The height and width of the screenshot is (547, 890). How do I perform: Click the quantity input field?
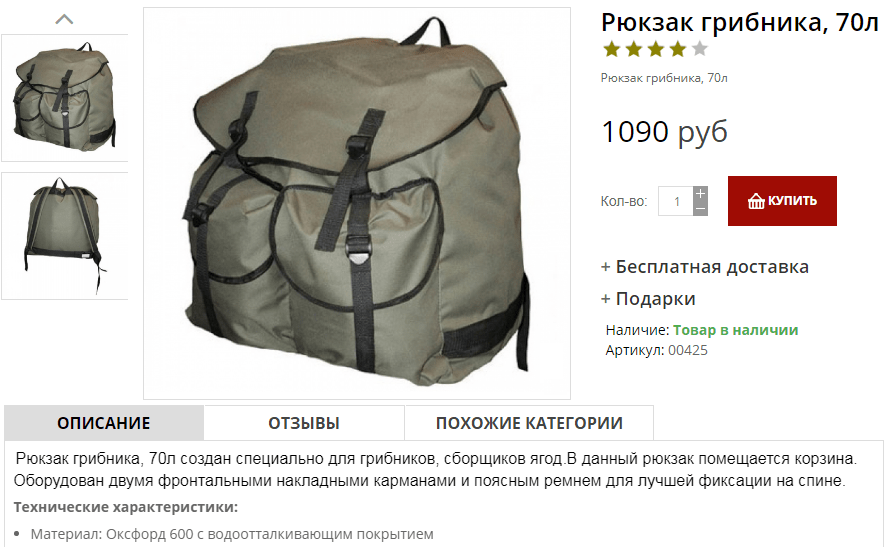[676, 201]
